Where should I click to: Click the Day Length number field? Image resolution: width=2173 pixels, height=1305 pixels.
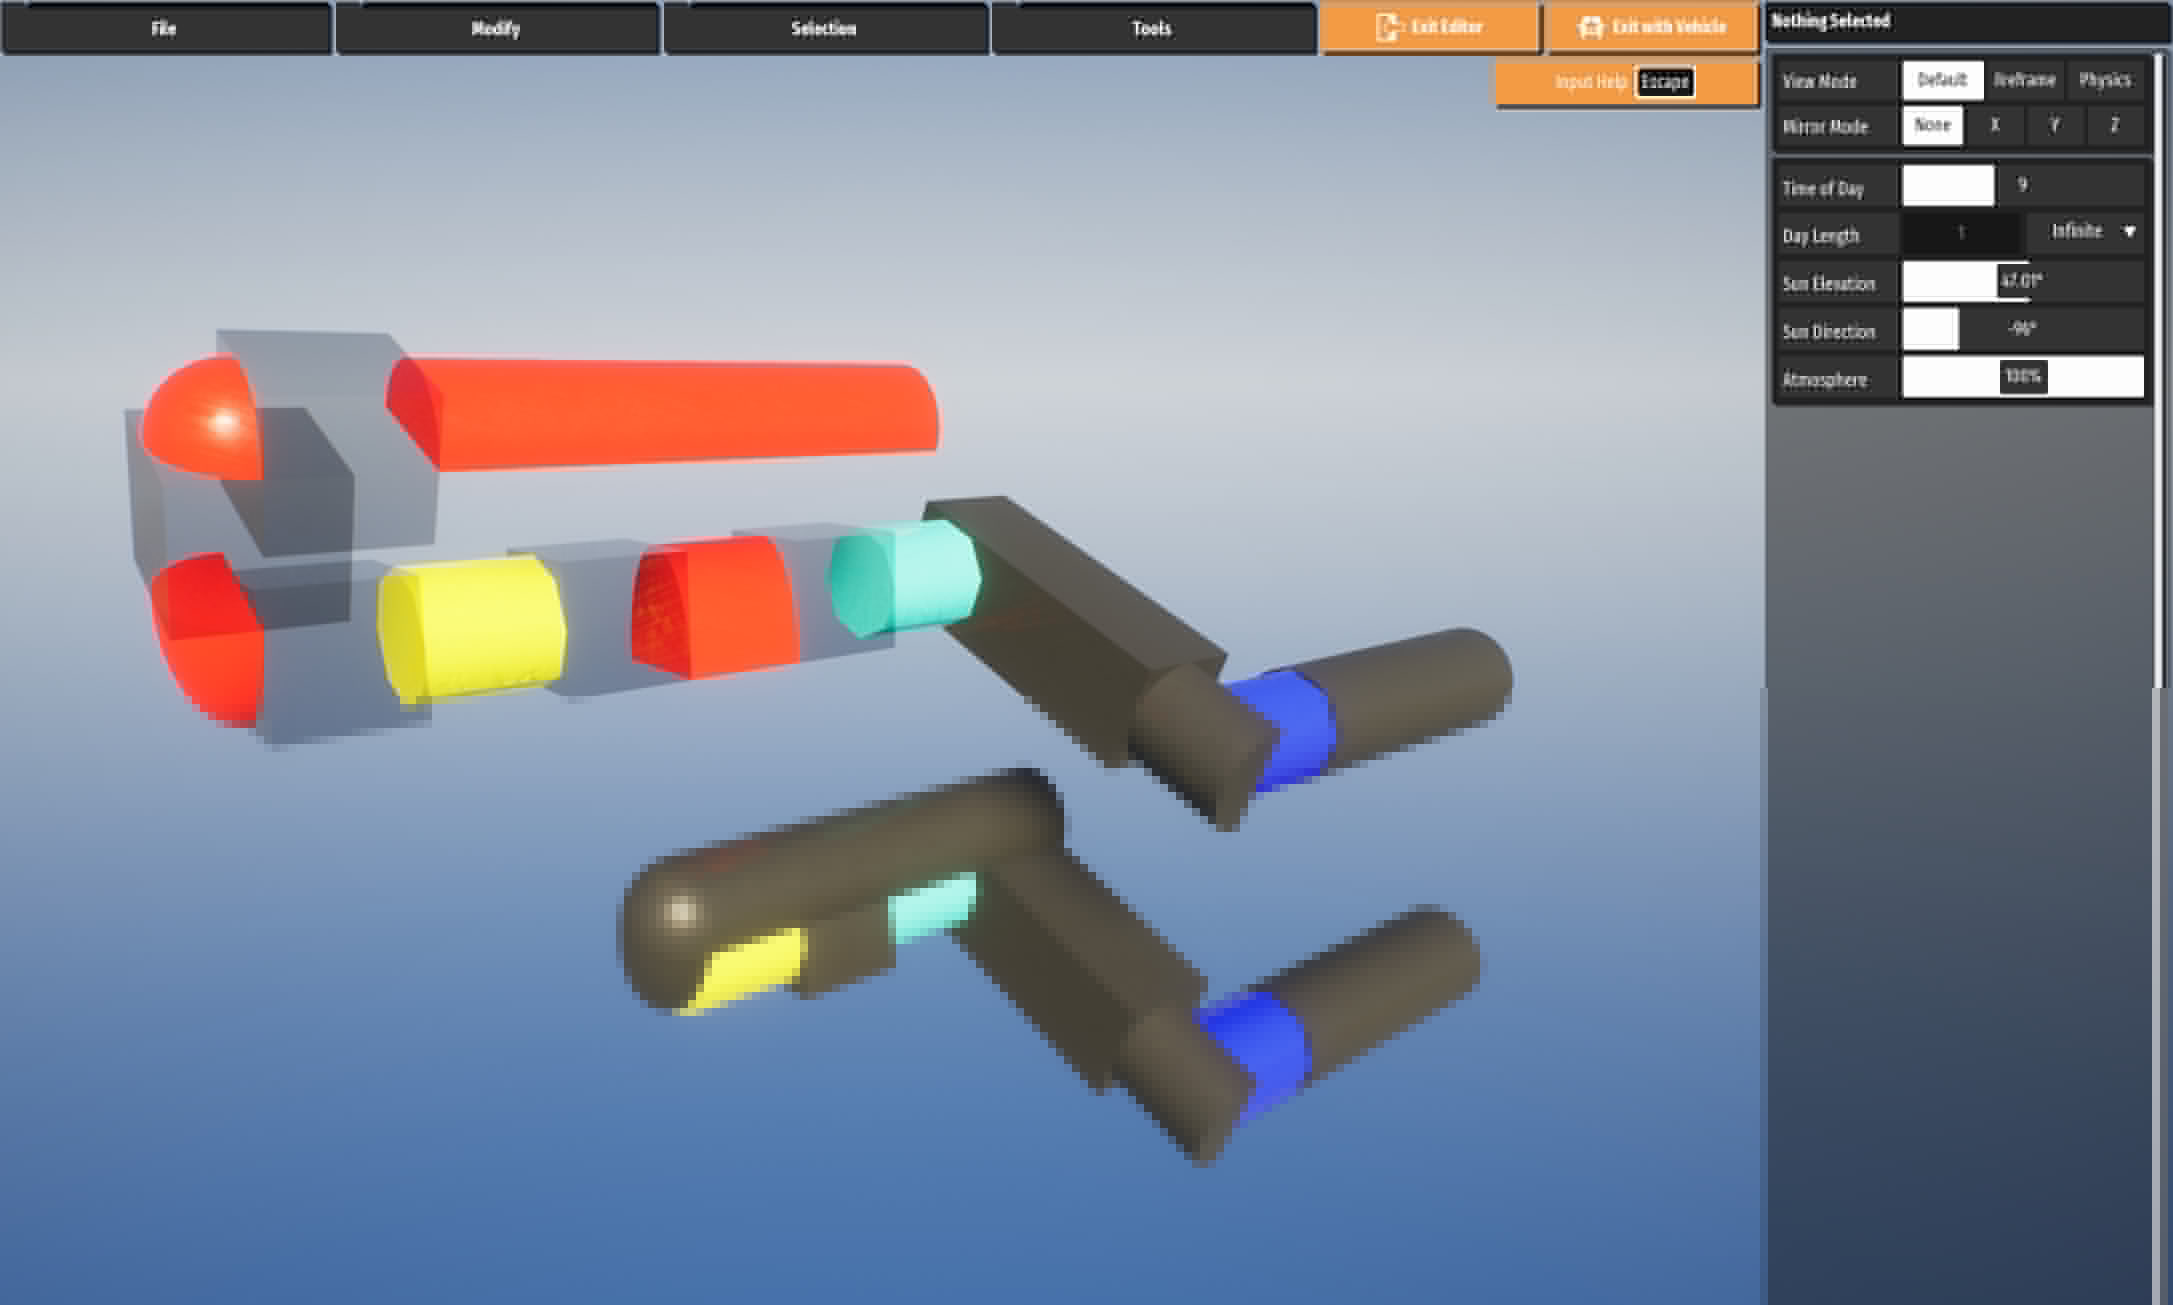click(x=1960, y=233)
